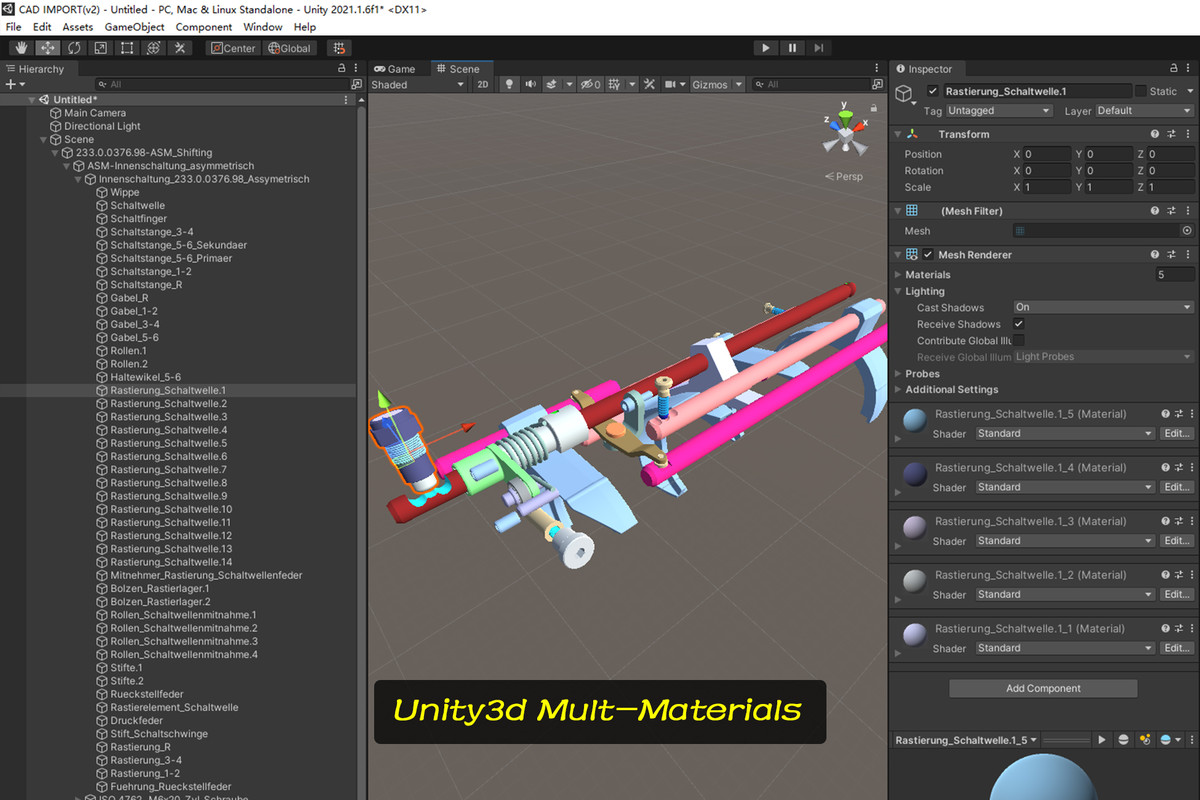Open the custom editor tools button
This screenshot has width=1200, height=800.
pos(180,48)
